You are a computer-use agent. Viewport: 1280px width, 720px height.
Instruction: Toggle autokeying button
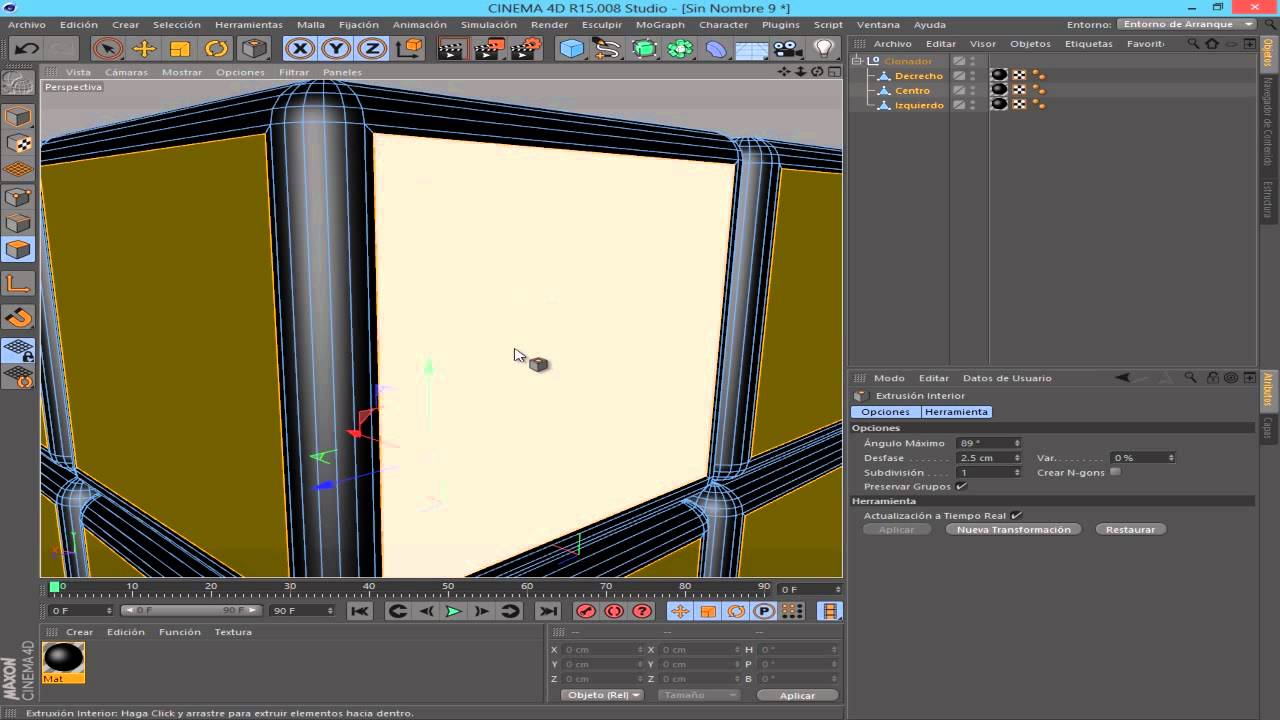coord(614,611)
